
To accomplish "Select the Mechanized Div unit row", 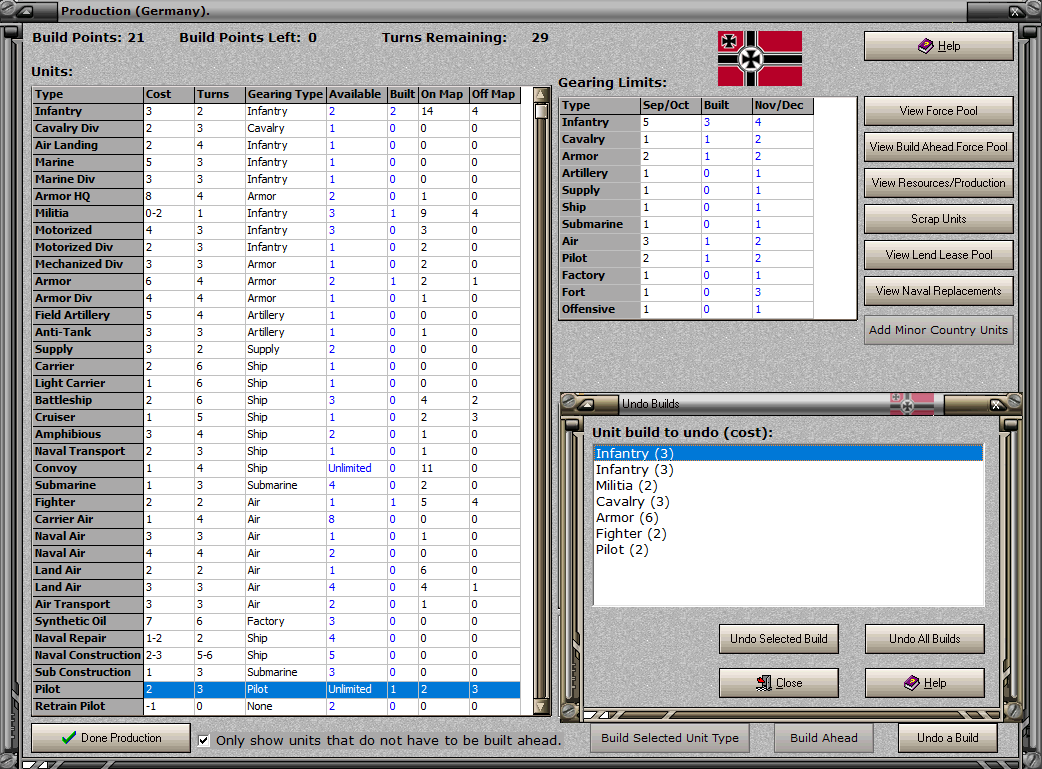I will click(x=276, y=264).
